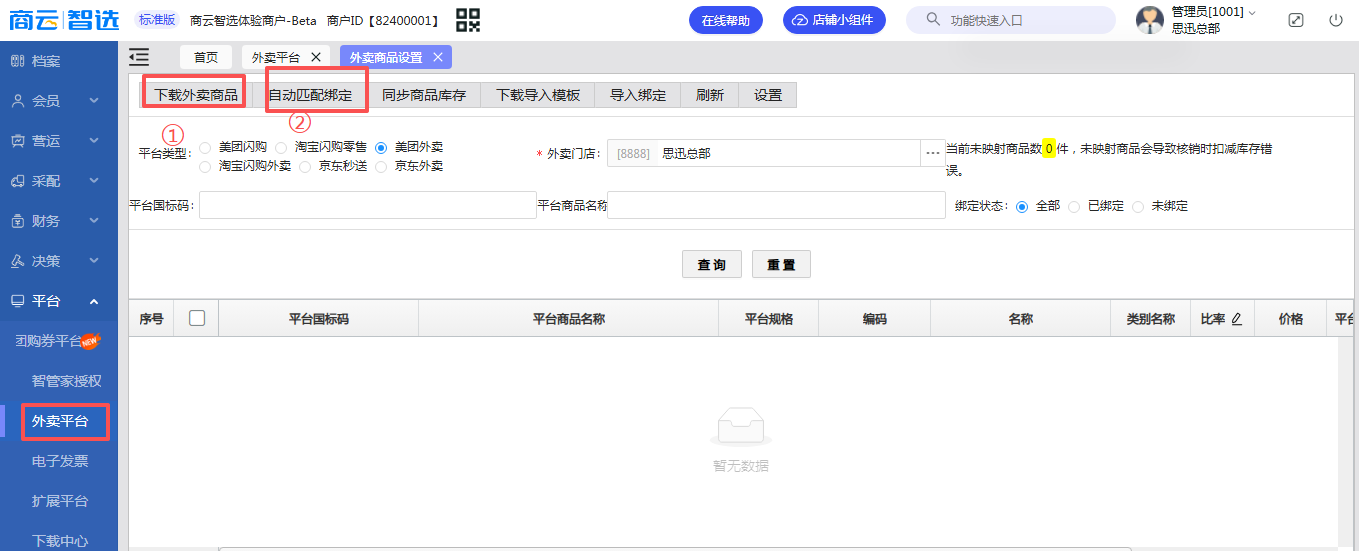Close the 外卖商品设置 tab

coord(438,57)
